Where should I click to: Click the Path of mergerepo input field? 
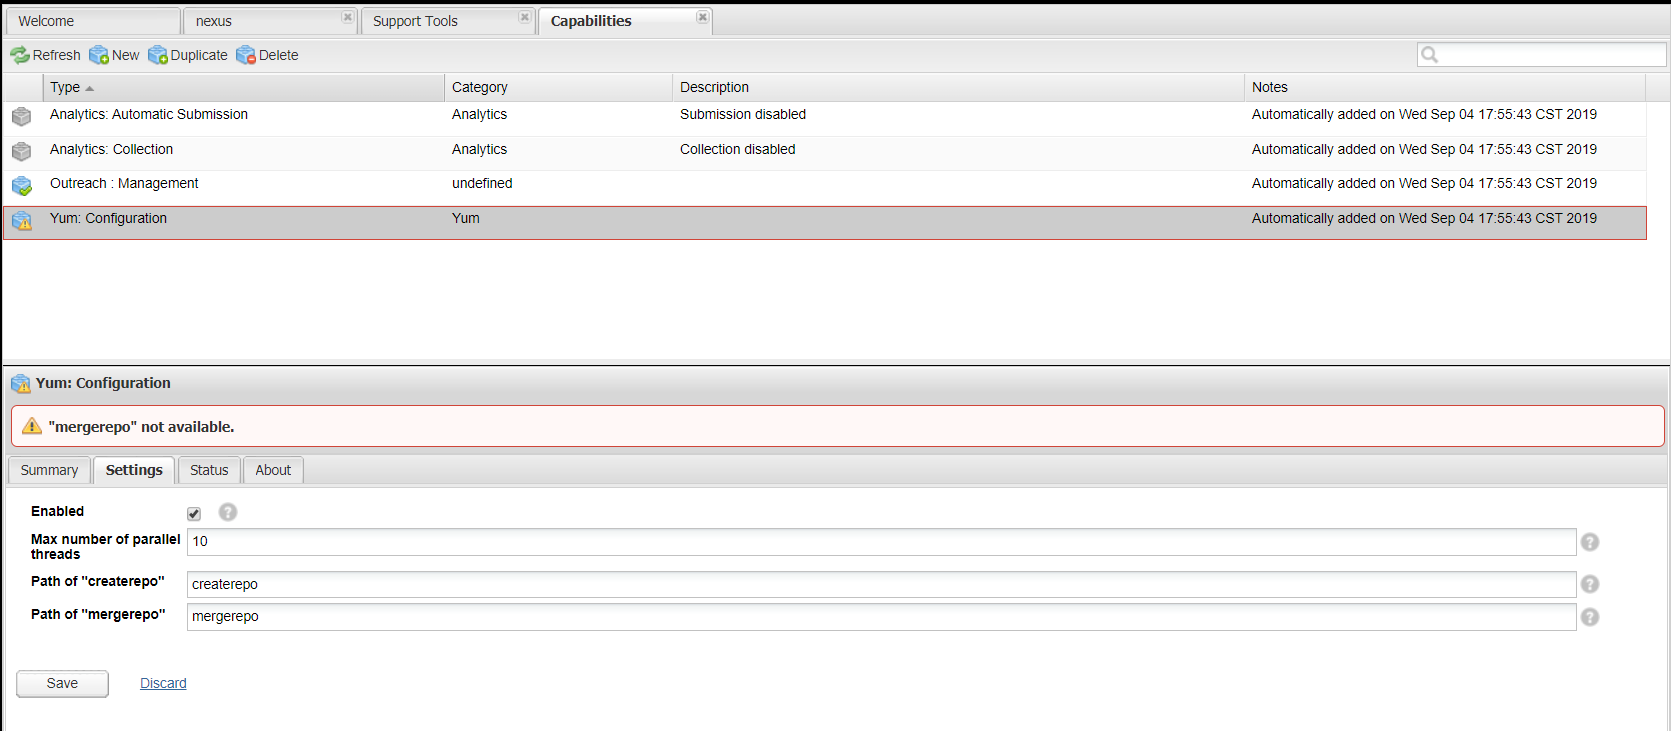[880, 617]
